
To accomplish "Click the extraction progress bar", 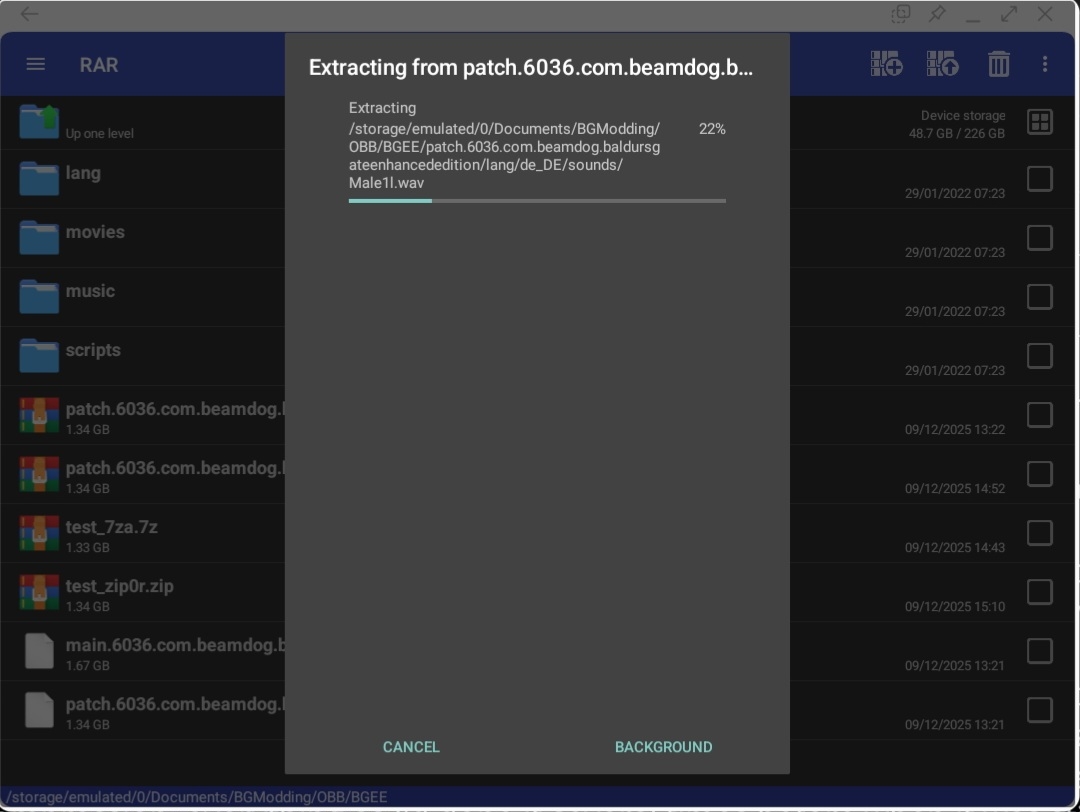I will (537, 201).
